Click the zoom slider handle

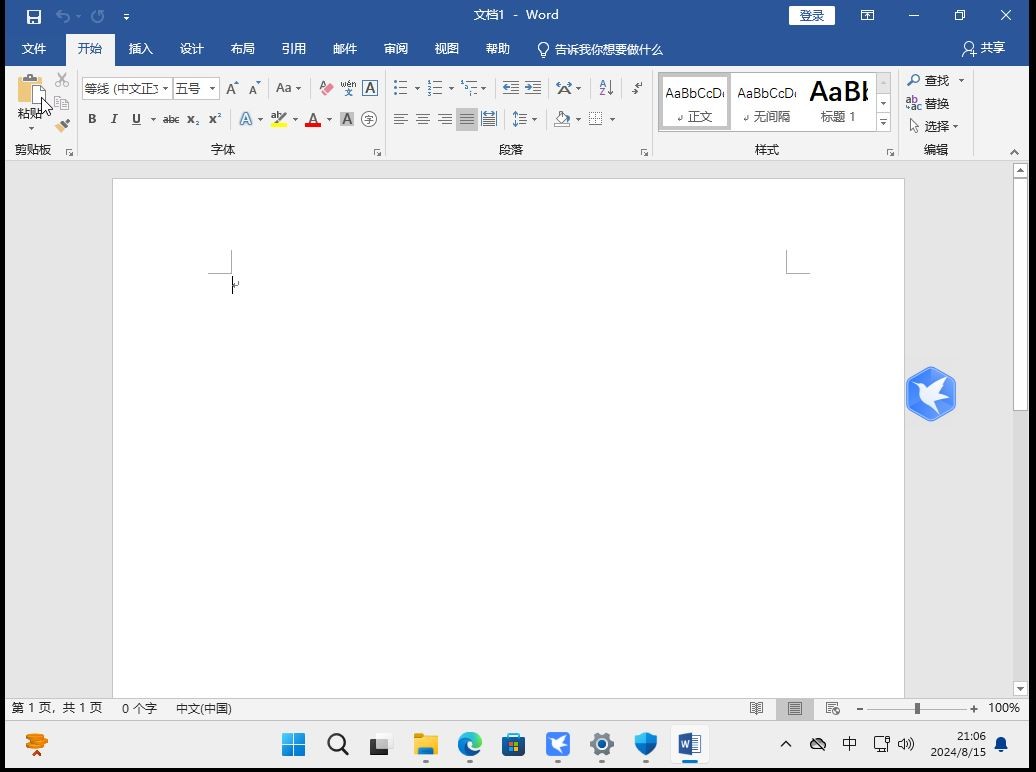(x=917, y=708)
